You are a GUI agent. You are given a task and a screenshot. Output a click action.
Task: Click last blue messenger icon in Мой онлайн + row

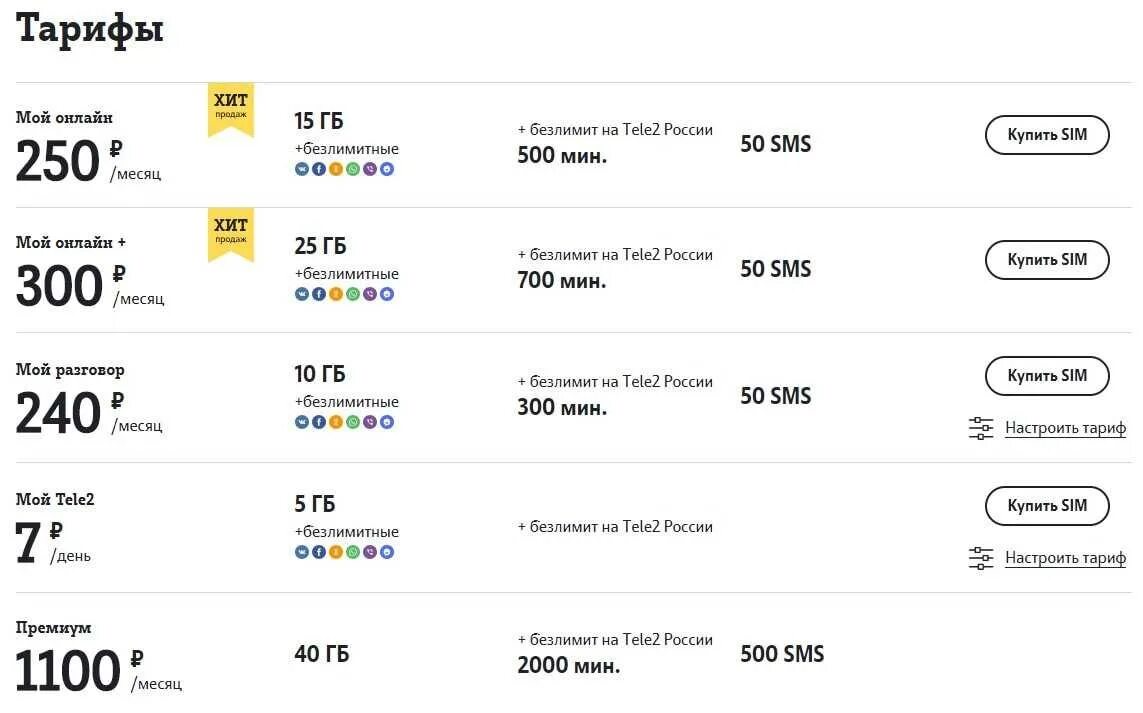point(387,294)
